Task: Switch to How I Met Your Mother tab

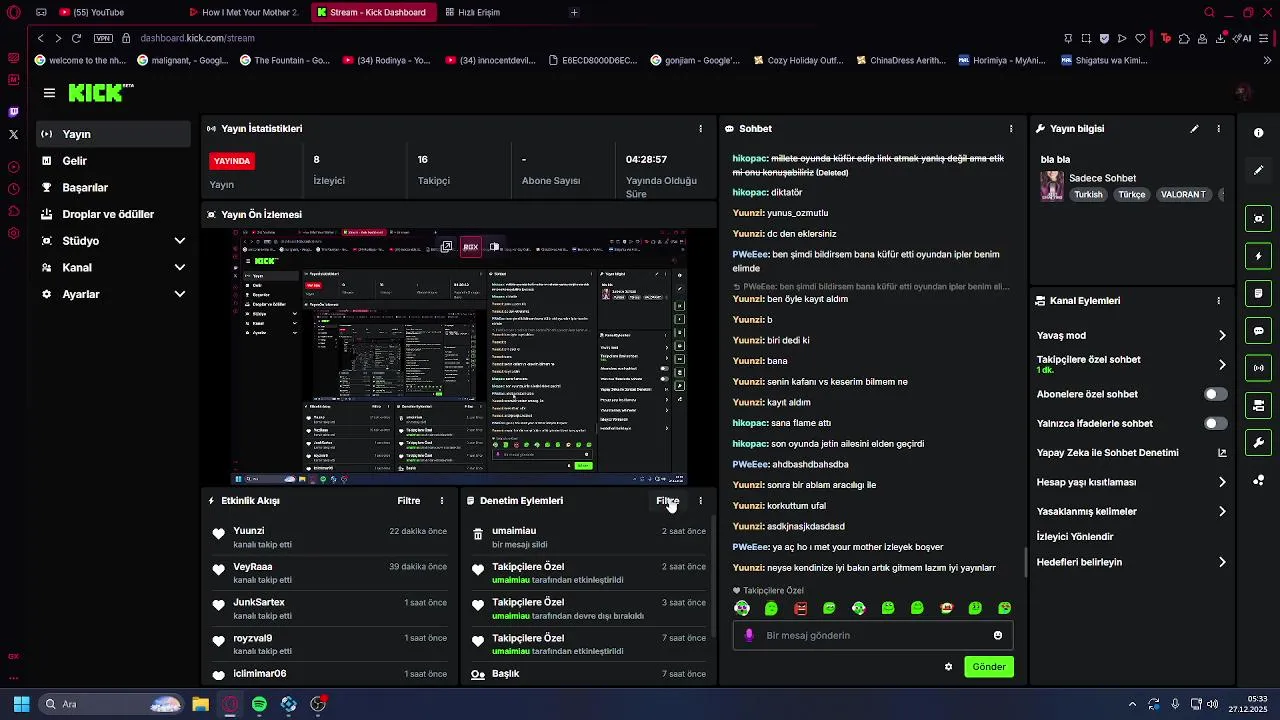Action: [x=245, y=12]
